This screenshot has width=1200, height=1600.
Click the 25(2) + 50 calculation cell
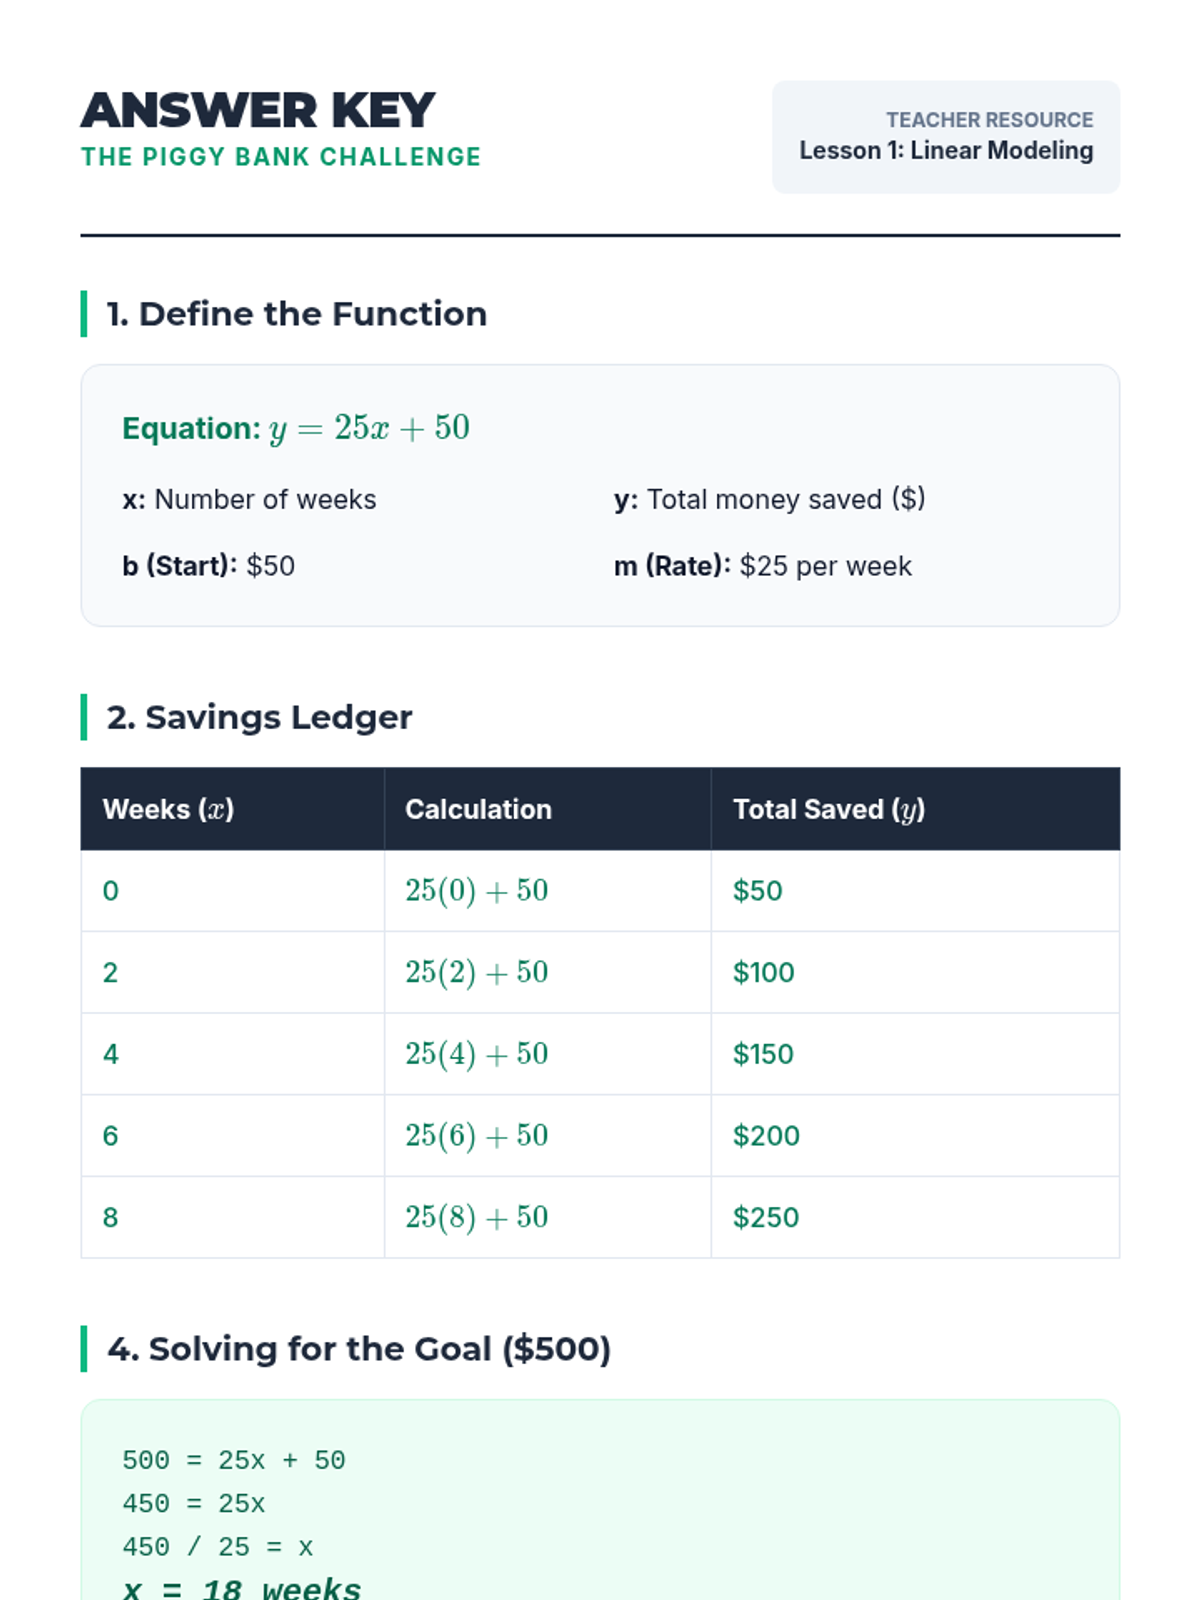(476, 972)
